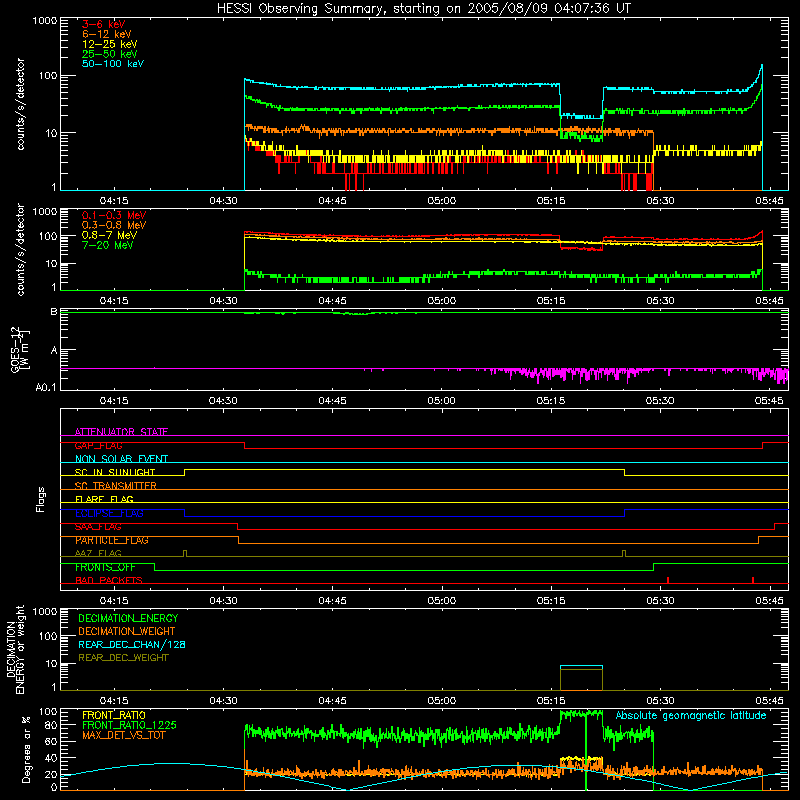Viewport: 800px width, 800px height.
Task: Pick the SAA_FLAG label
Action: pos(98,527)
